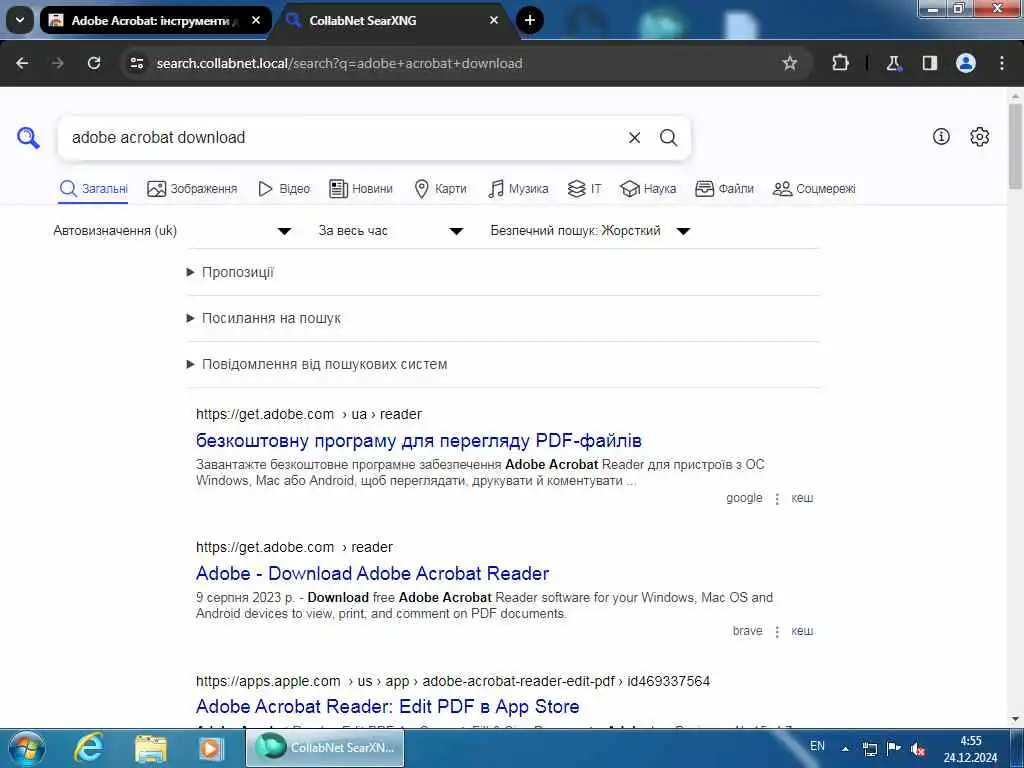The width and height of the screenshot is (1024, 768).
Task: Launch Internet Explorer from taskbar
Action: (88, 748)
